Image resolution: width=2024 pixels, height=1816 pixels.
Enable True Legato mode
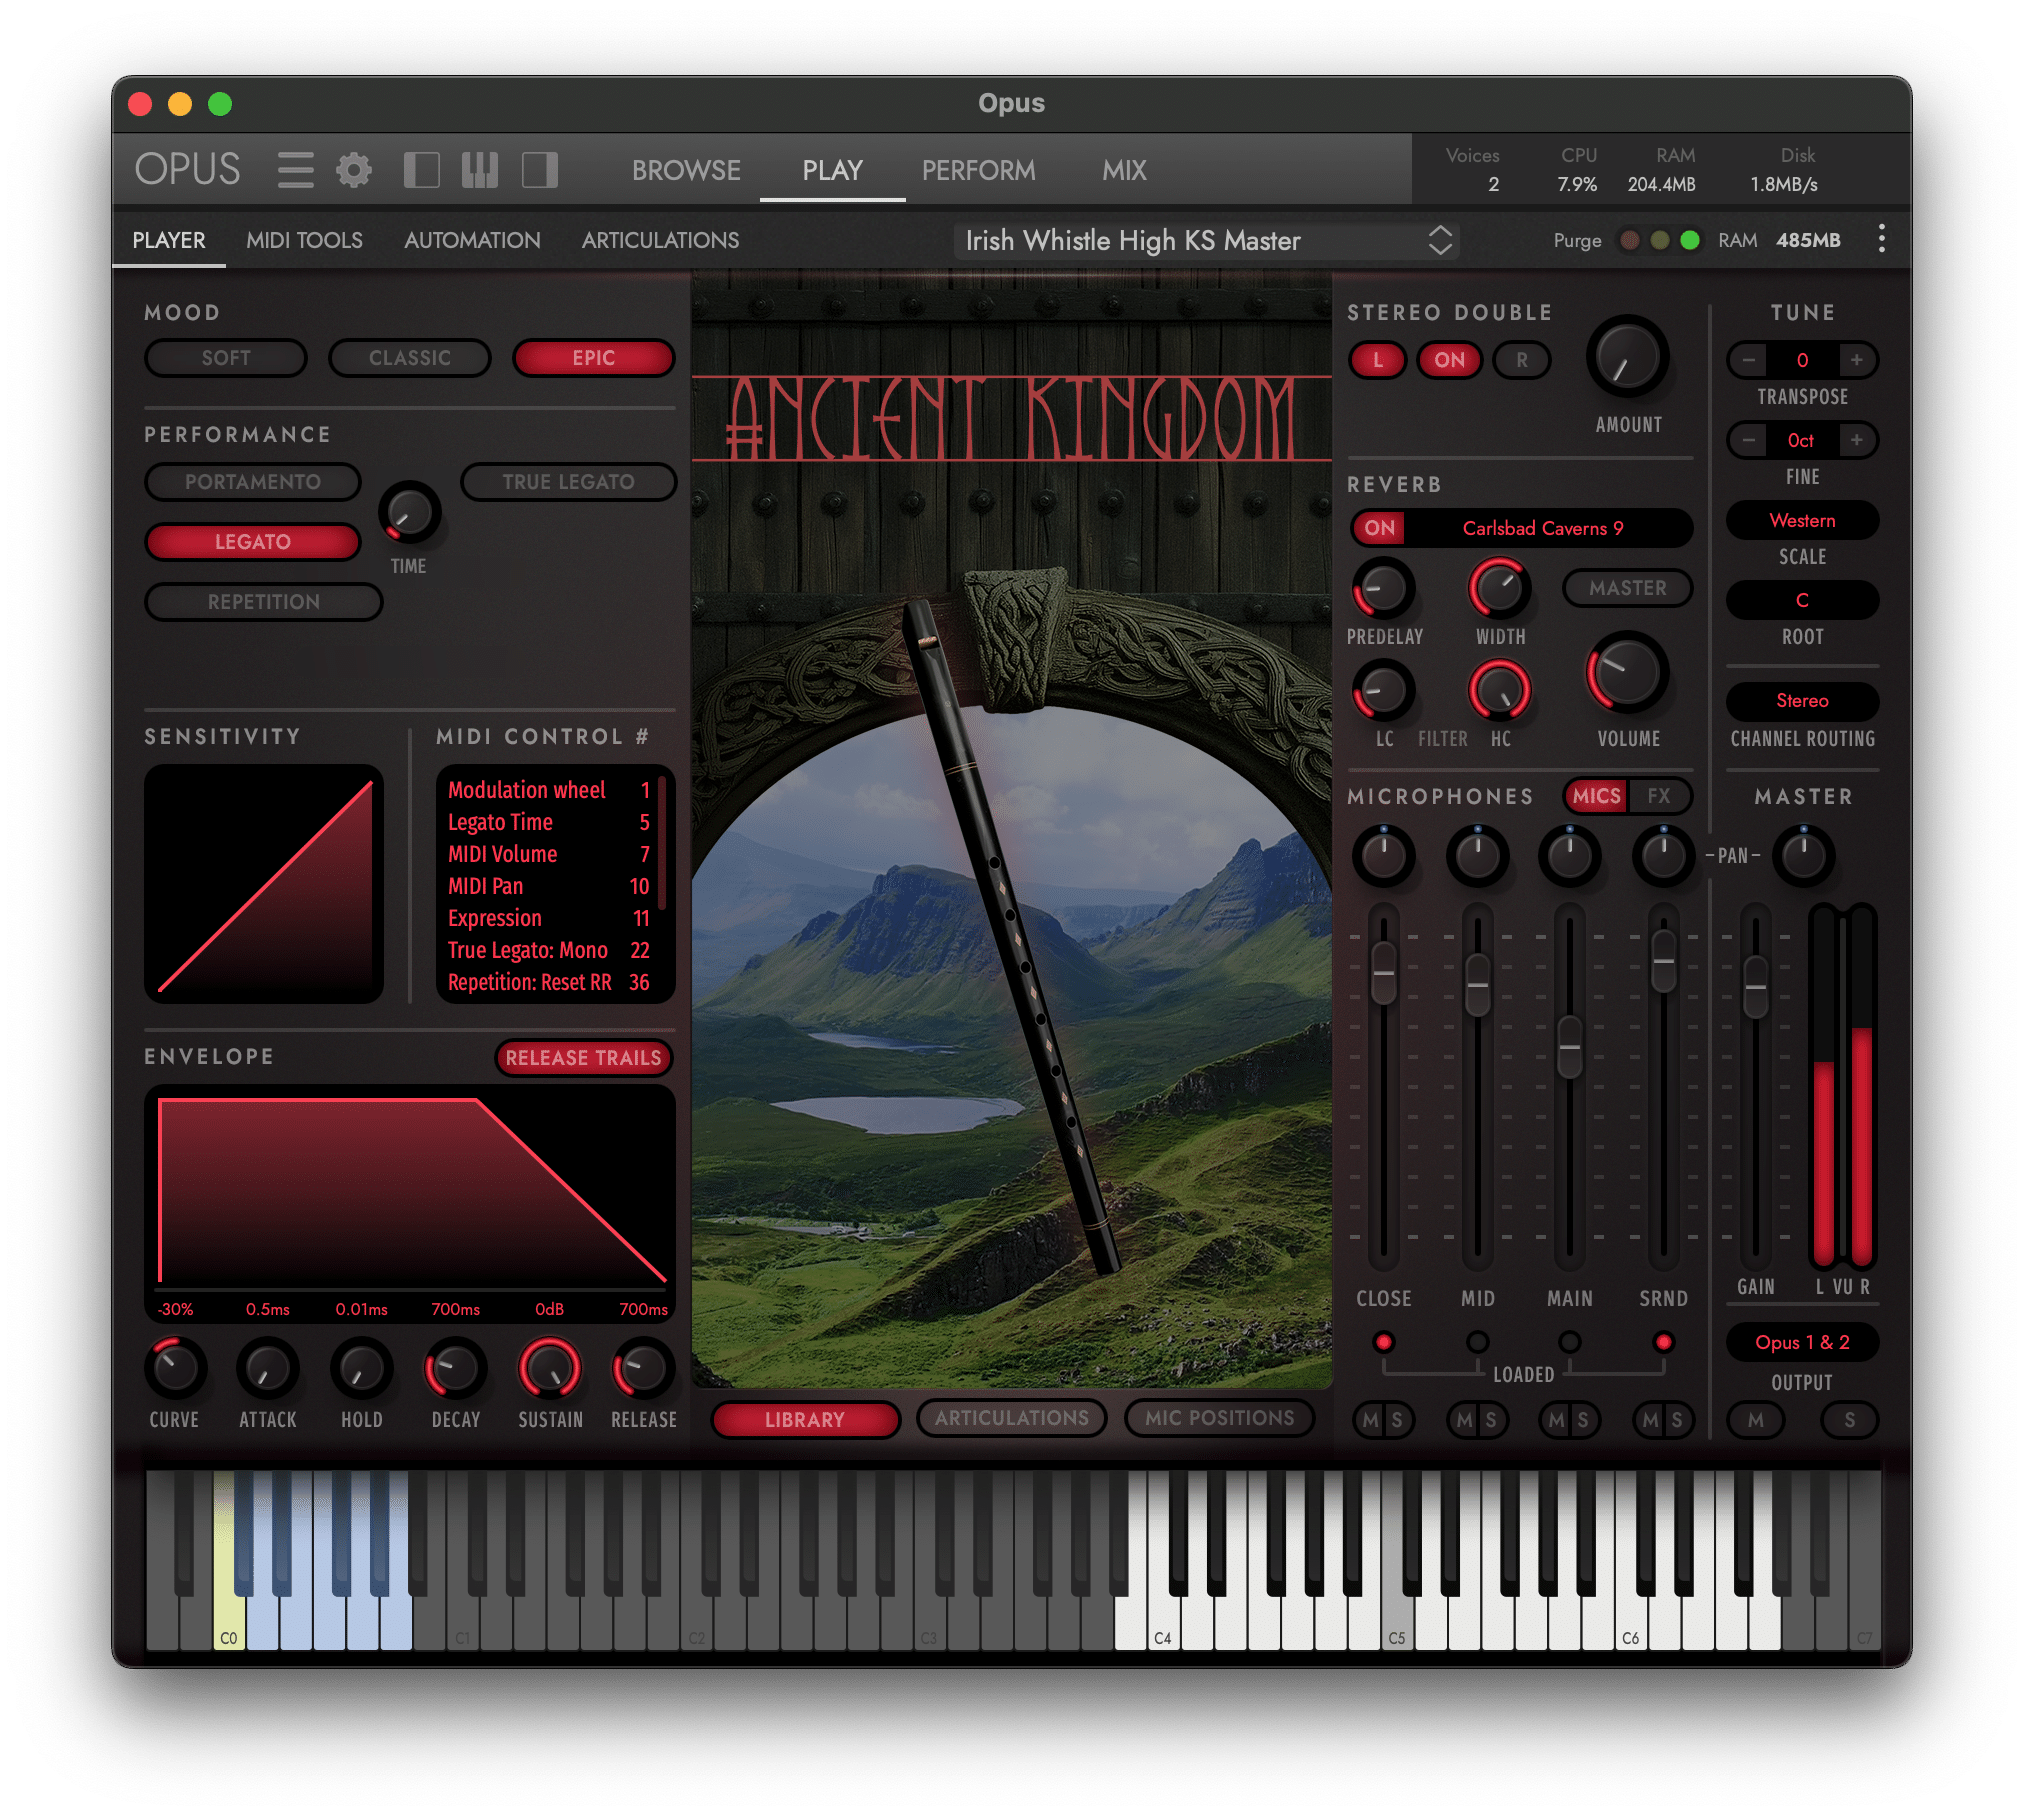tap(569, 482)
